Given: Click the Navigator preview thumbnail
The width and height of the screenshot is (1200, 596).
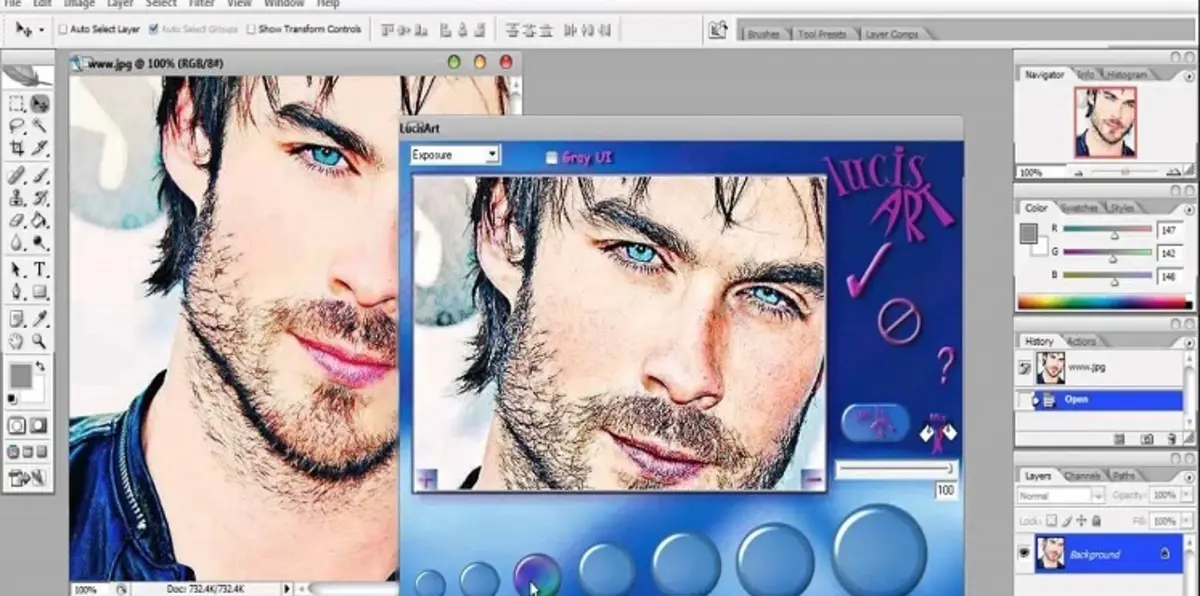Looking at the screenshot, I should pyautogui.click(x=1104, y=122).
